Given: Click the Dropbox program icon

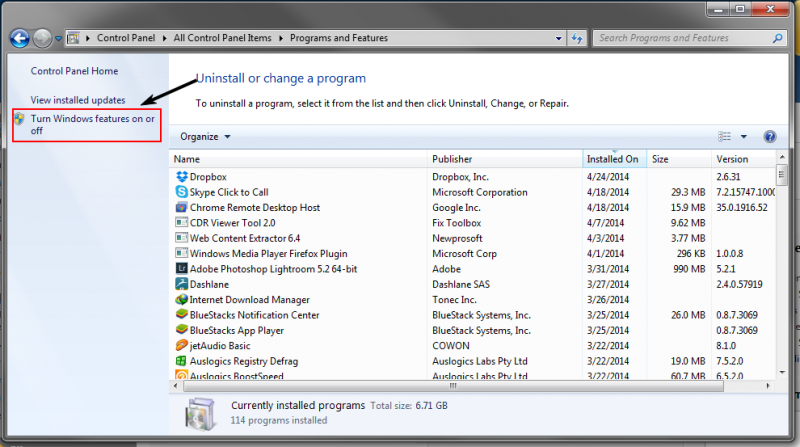Looking at the screenshot, I should click(182, 177).
